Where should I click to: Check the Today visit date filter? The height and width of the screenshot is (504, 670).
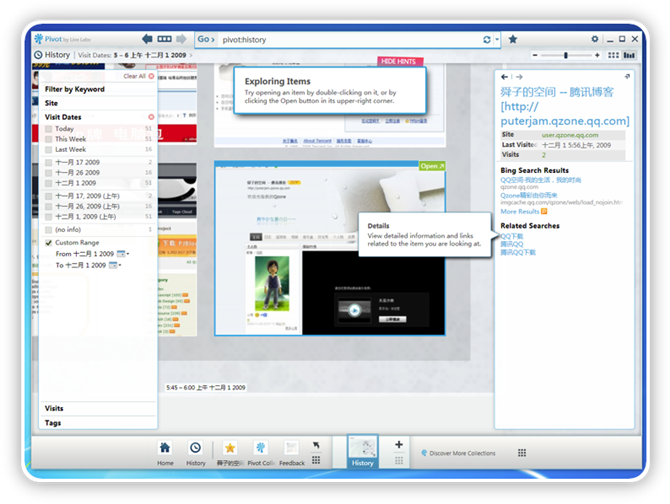coord(49,129)
